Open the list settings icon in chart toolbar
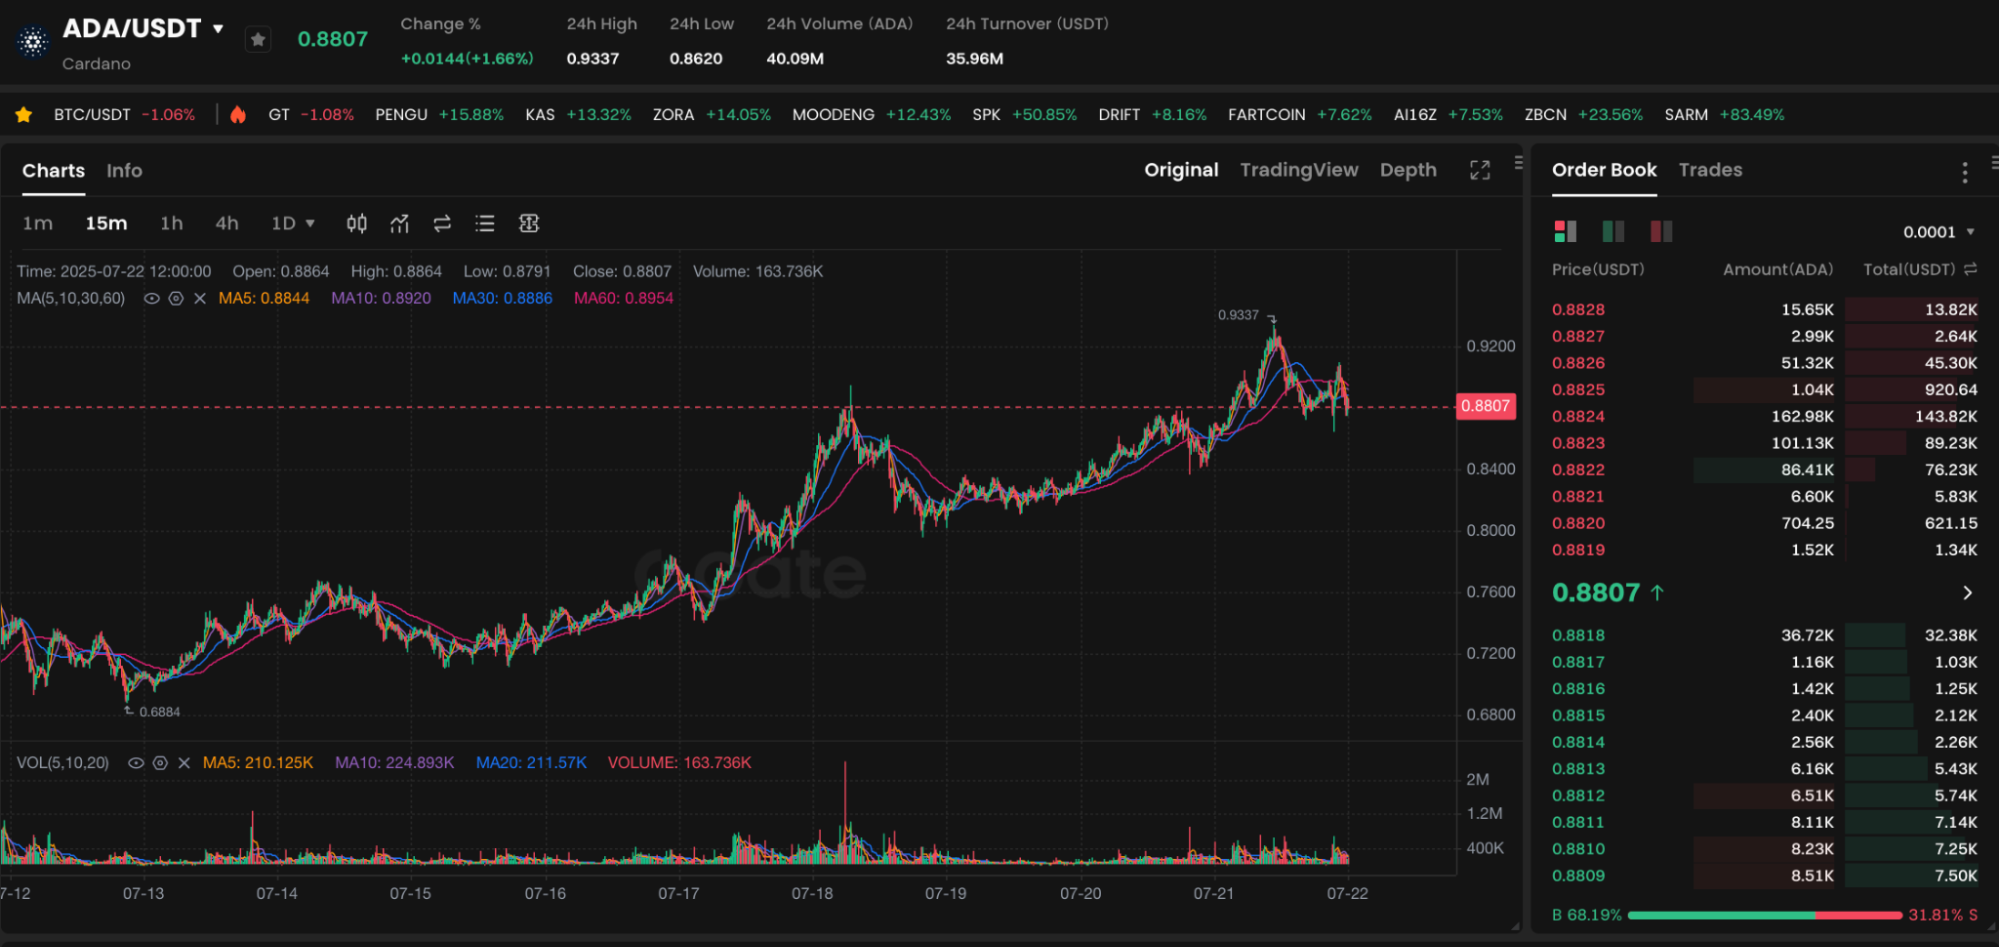 [x=485, y=223]
